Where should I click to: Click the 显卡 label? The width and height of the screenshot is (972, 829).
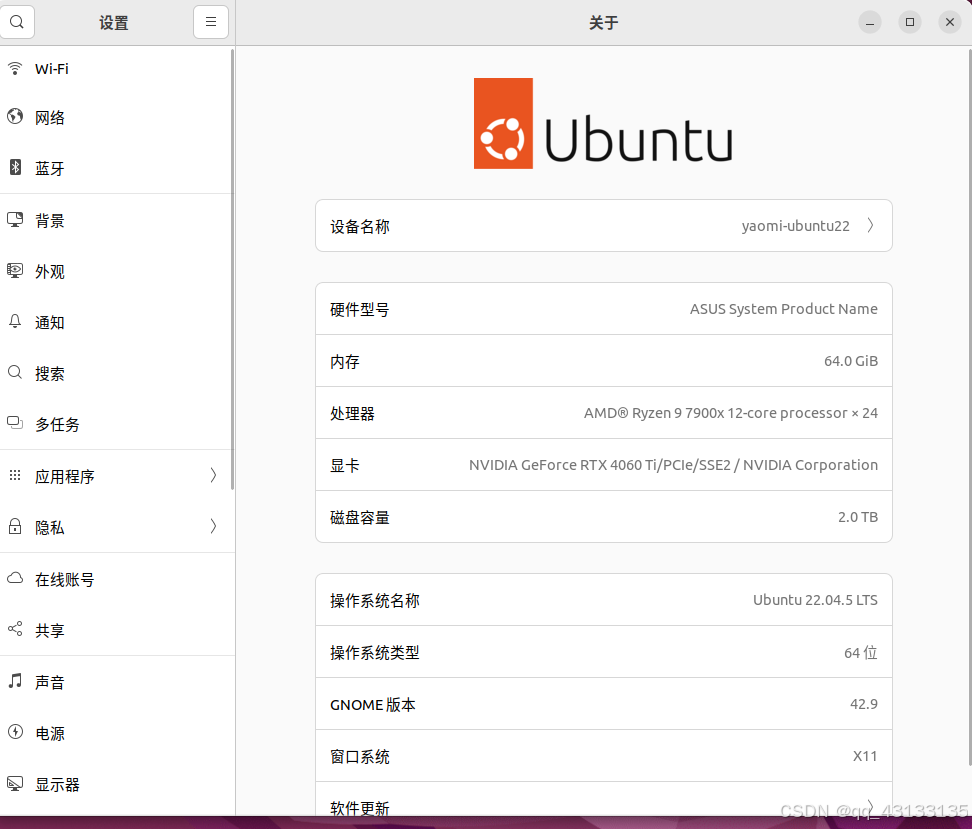click(x=345, y=466)
